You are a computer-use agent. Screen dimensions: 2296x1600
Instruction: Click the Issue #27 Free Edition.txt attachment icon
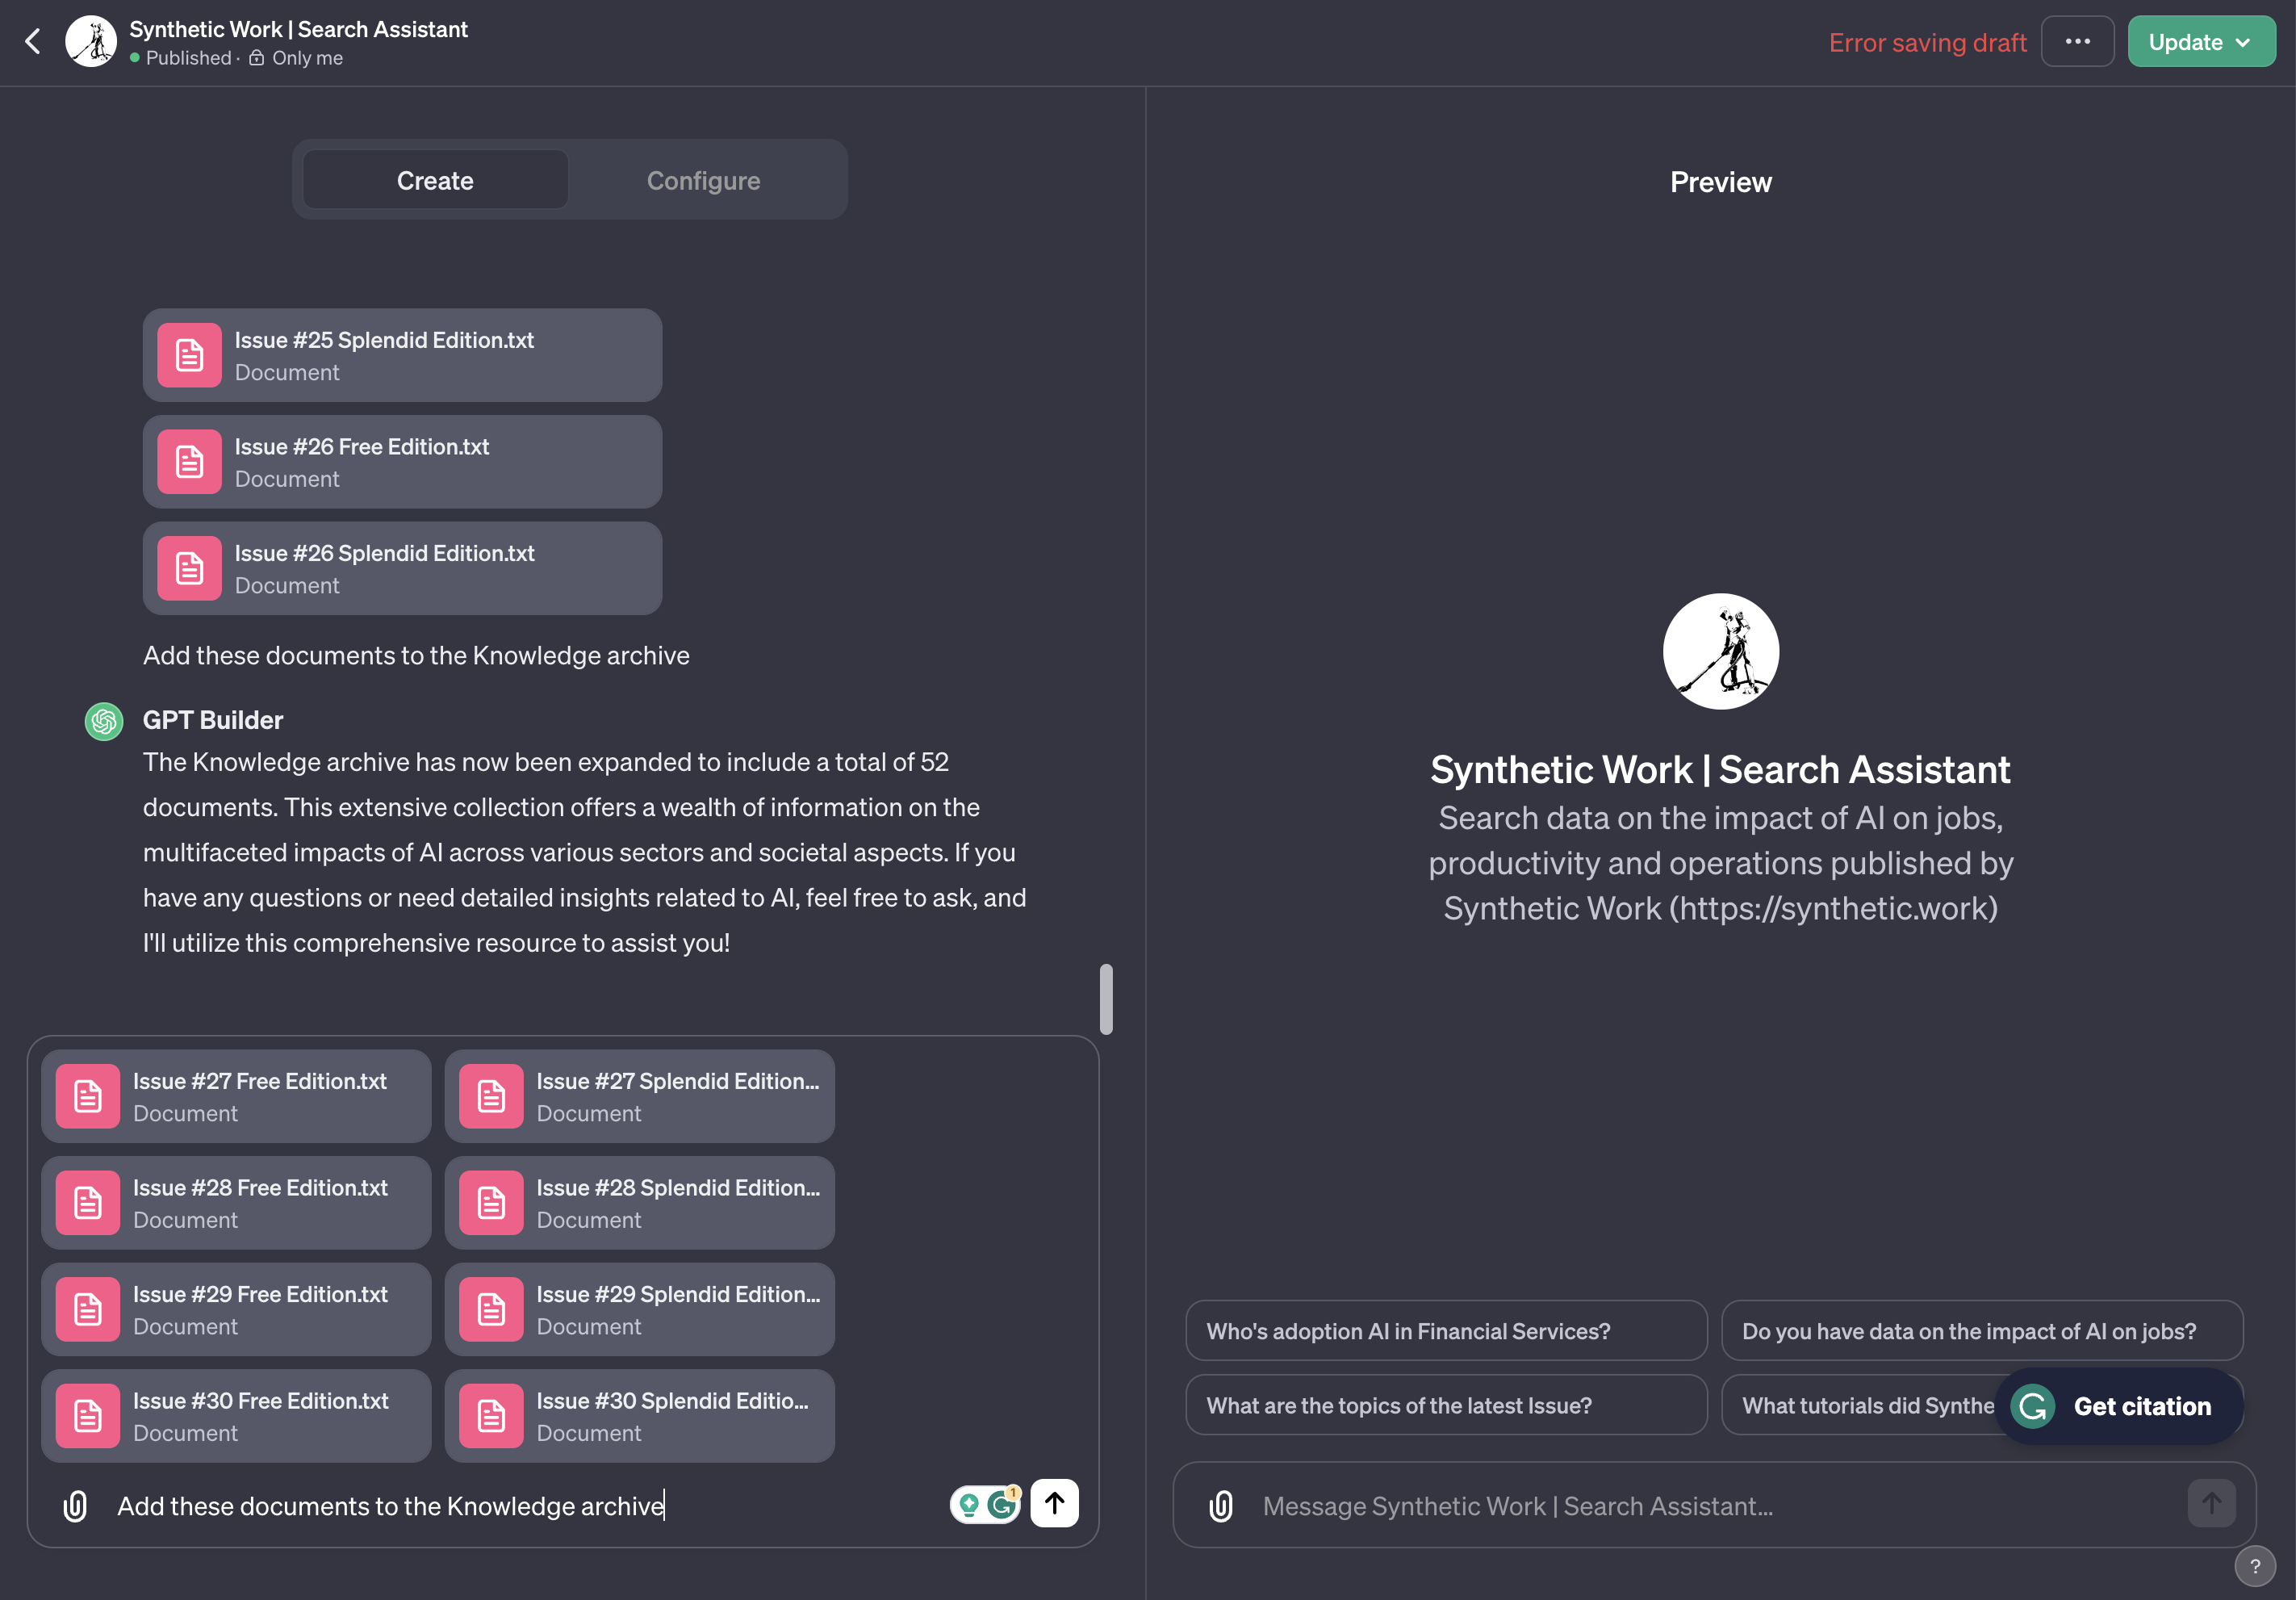tap(88, 1096)
